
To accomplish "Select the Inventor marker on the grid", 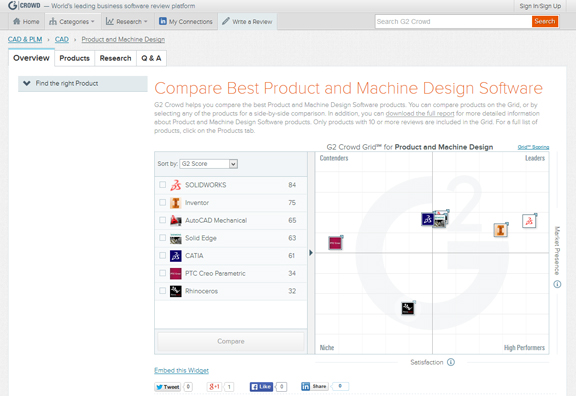I will (x=500, y=230).
